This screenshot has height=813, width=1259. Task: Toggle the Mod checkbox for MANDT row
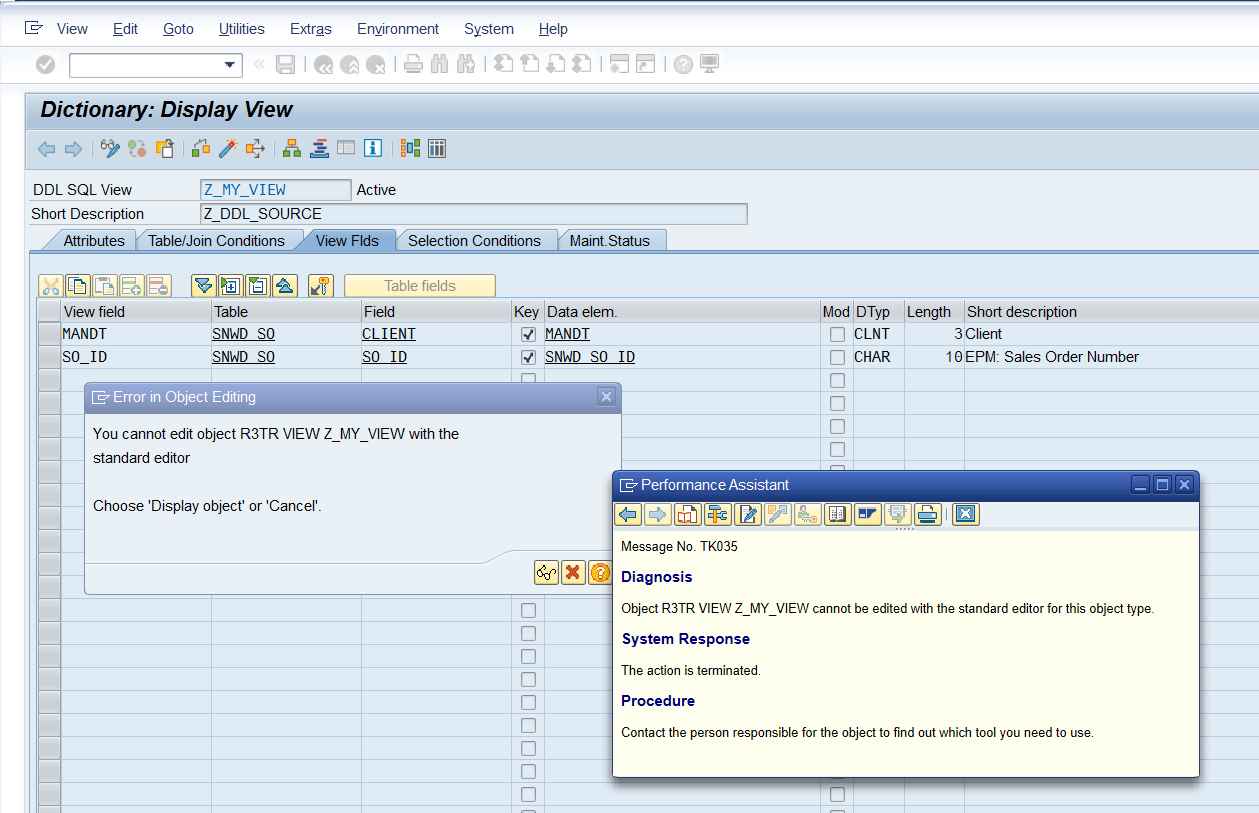(837, 334)
